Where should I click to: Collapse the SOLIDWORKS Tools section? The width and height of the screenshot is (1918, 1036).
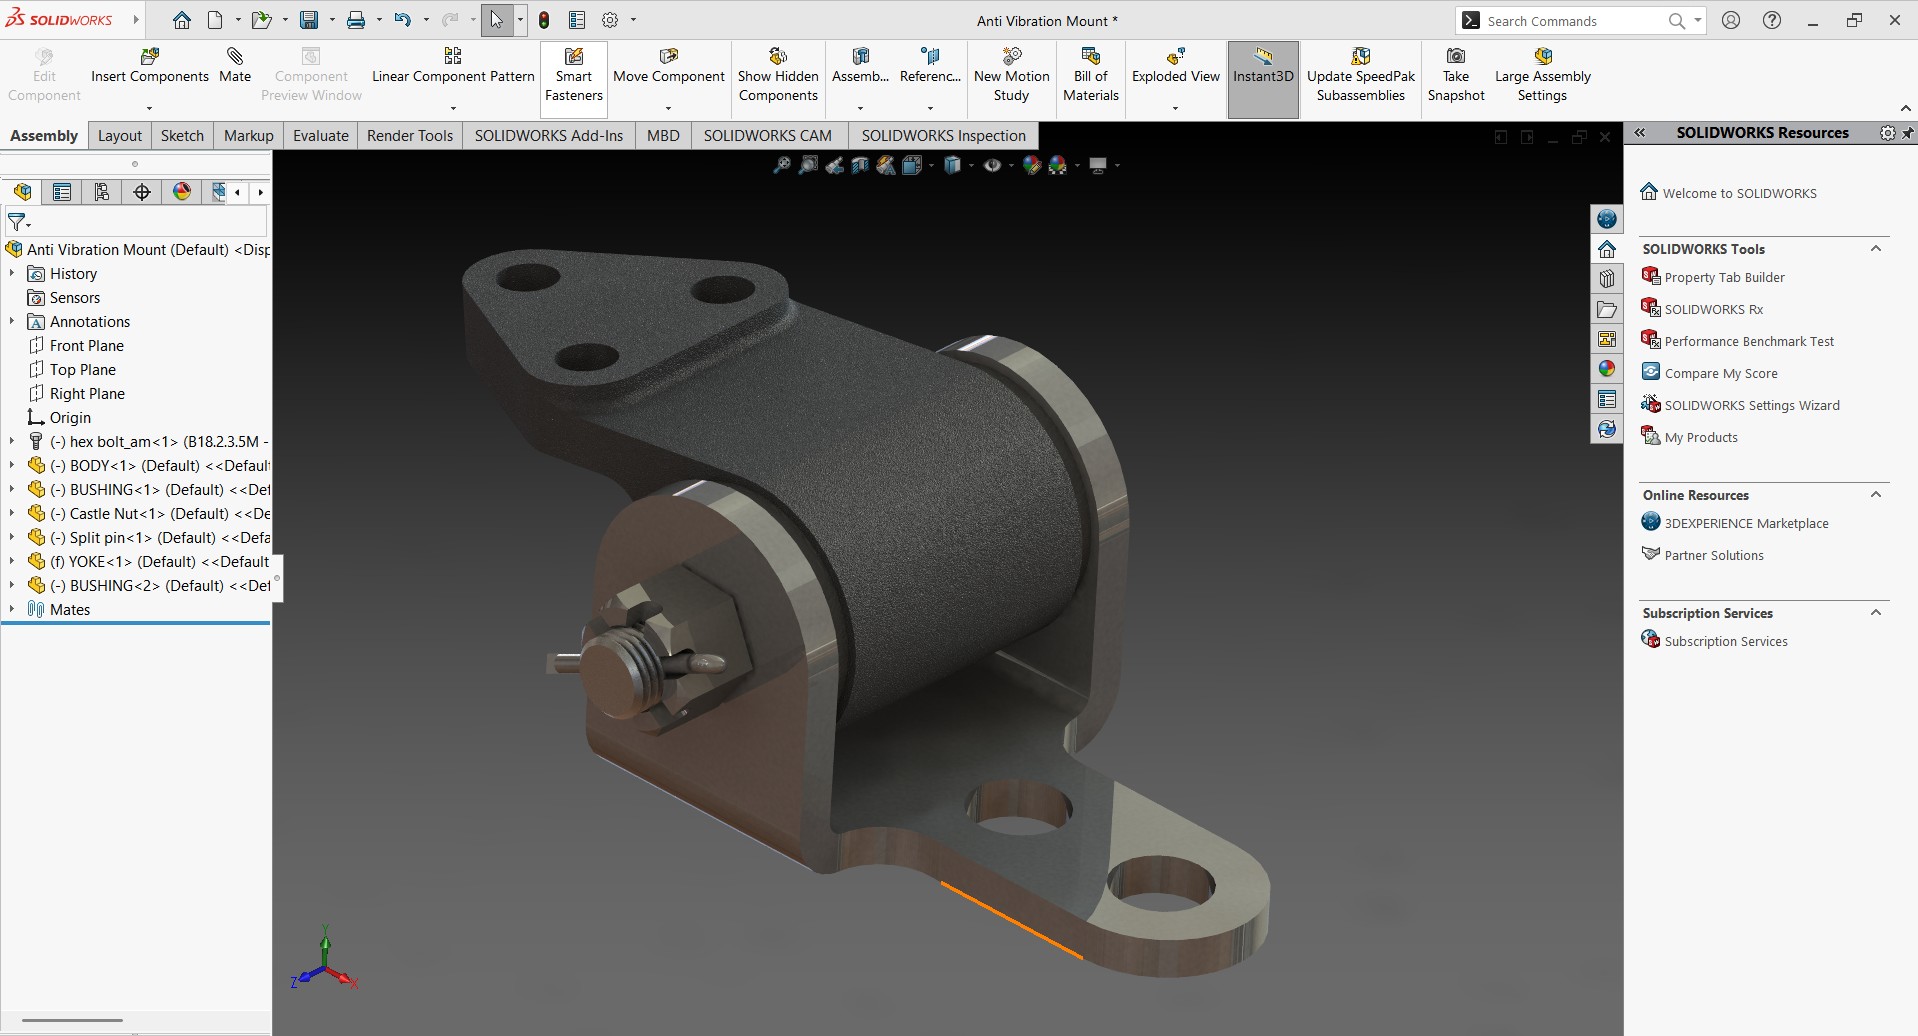point(1876,249)
